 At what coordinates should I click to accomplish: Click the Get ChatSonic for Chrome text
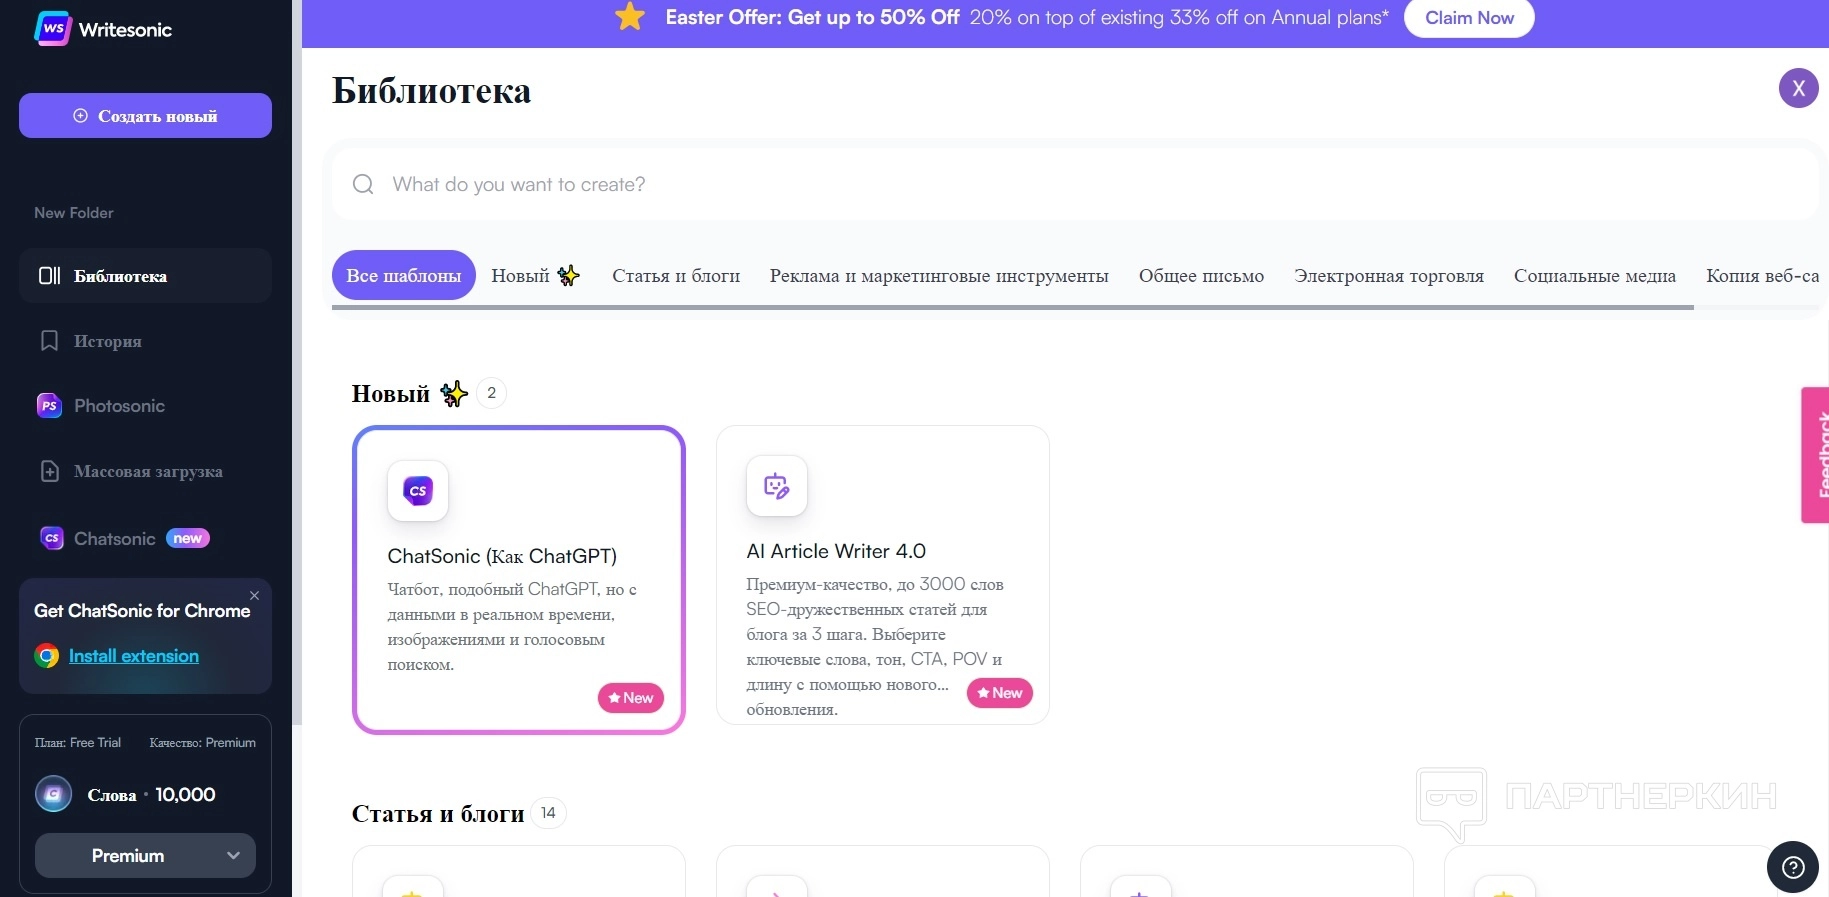142,611
